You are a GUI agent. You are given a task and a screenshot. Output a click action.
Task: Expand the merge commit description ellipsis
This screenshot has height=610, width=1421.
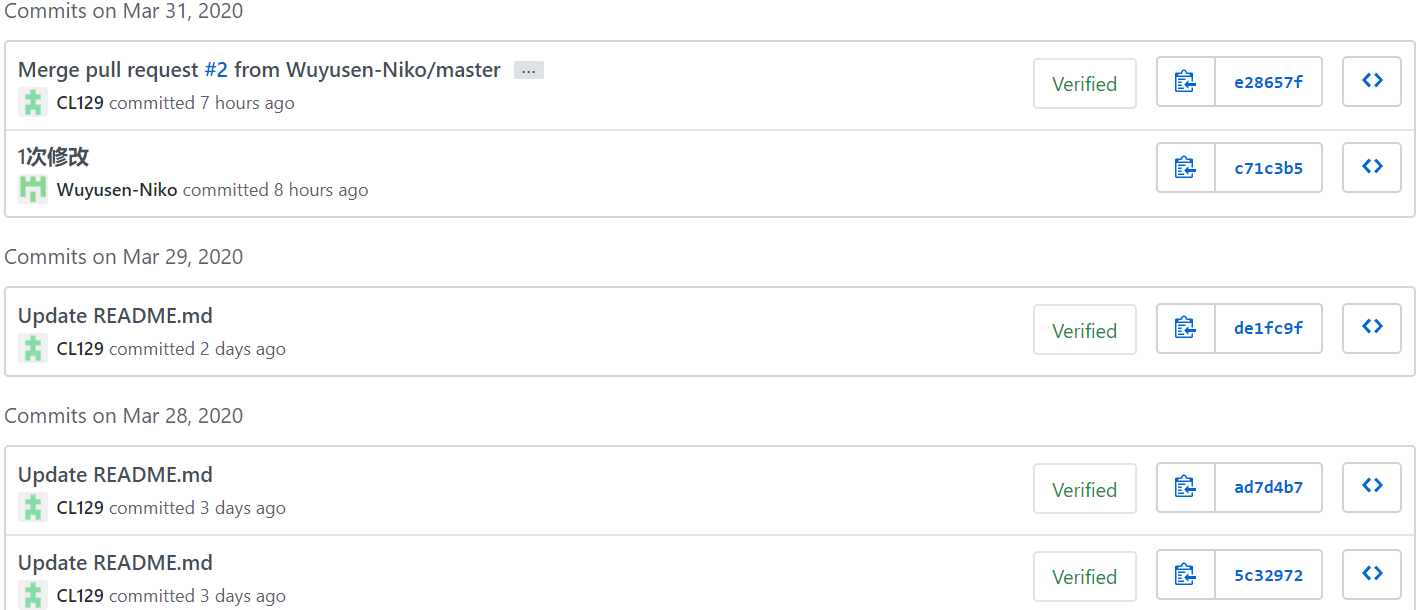pyautogui.click(x=528, y=71)
